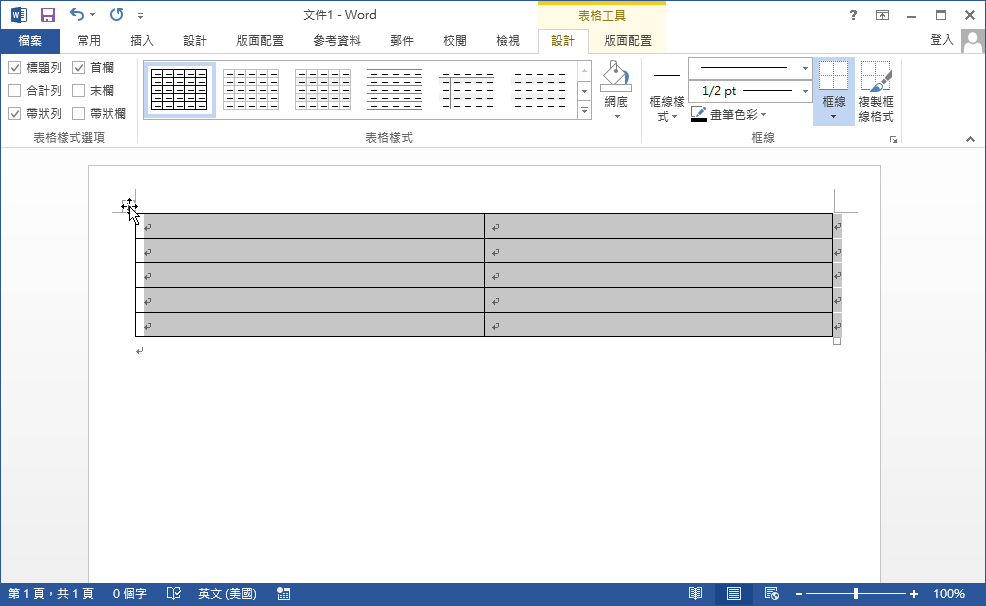Enable the 合計列 total row checkbox

tap(14, 91)
